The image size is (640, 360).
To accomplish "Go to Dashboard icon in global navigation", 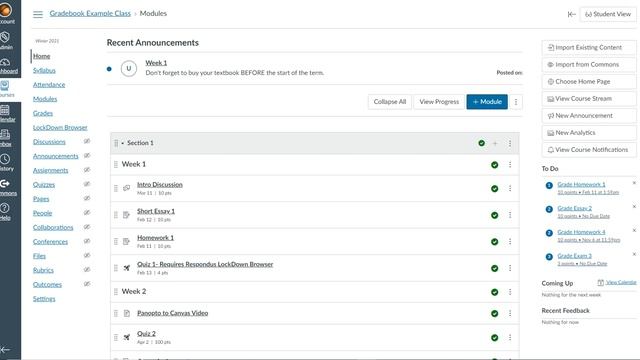I will pyautogui.click(x=5, y=62).
